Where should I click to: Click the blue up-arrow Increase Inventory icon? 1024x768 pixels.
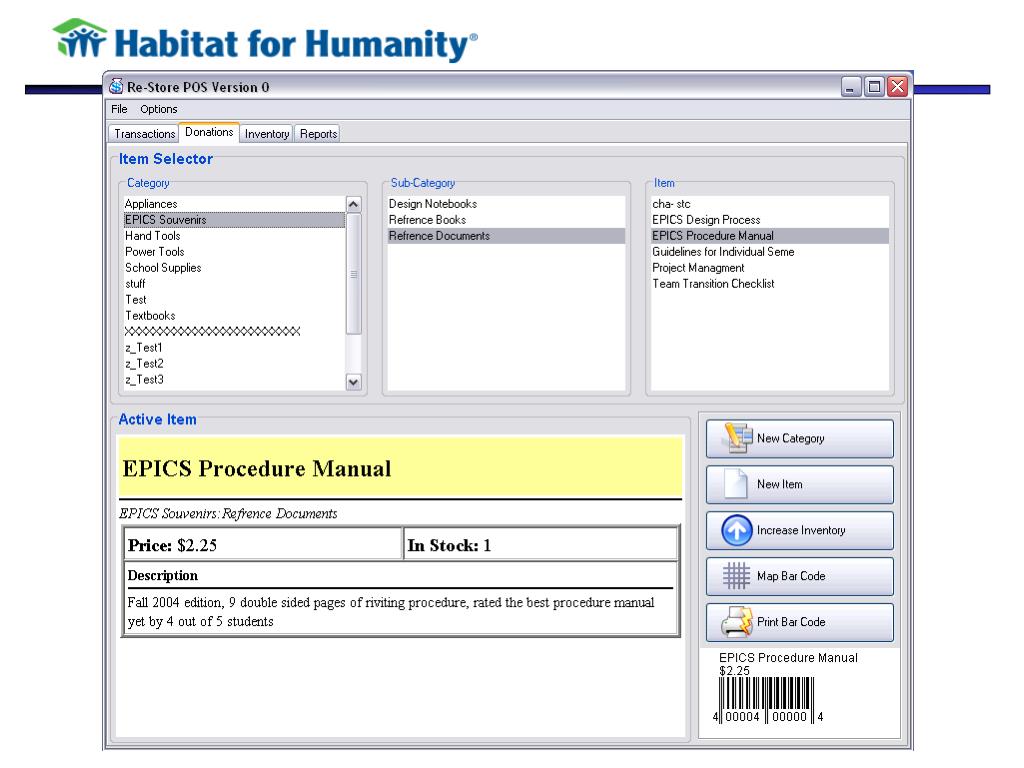(x=737, y=530)
